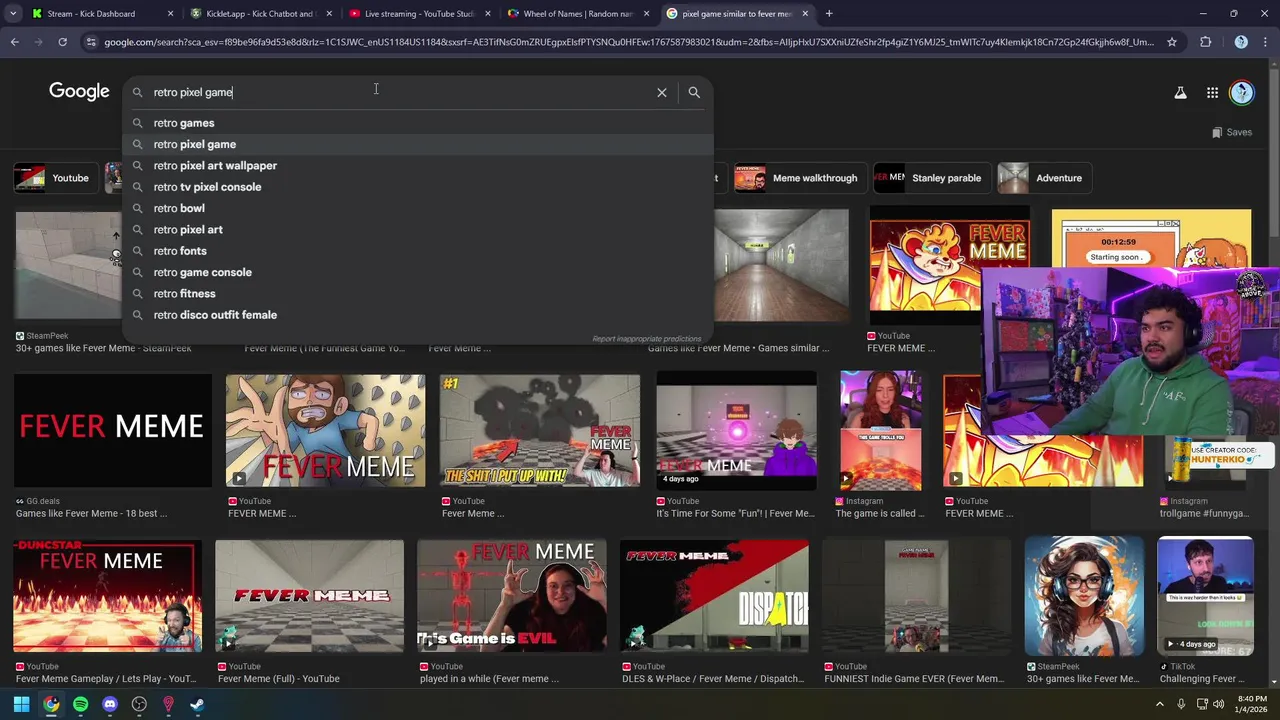Open the Chrome three-dot menu
The image size is (1280, 720).
click(1266, 42)
